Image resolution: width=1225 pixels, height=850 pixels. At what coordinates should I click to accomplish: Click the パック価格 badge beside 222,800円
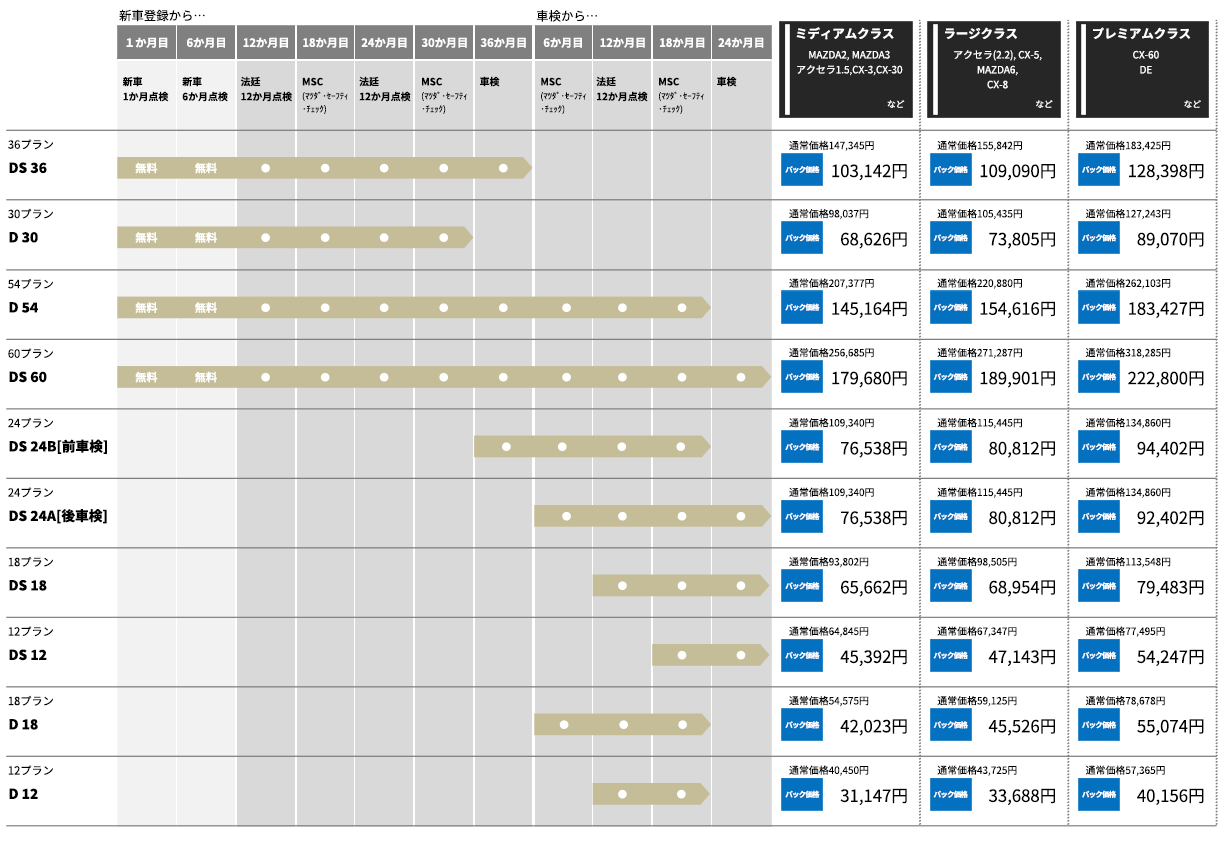(1098, 377)
